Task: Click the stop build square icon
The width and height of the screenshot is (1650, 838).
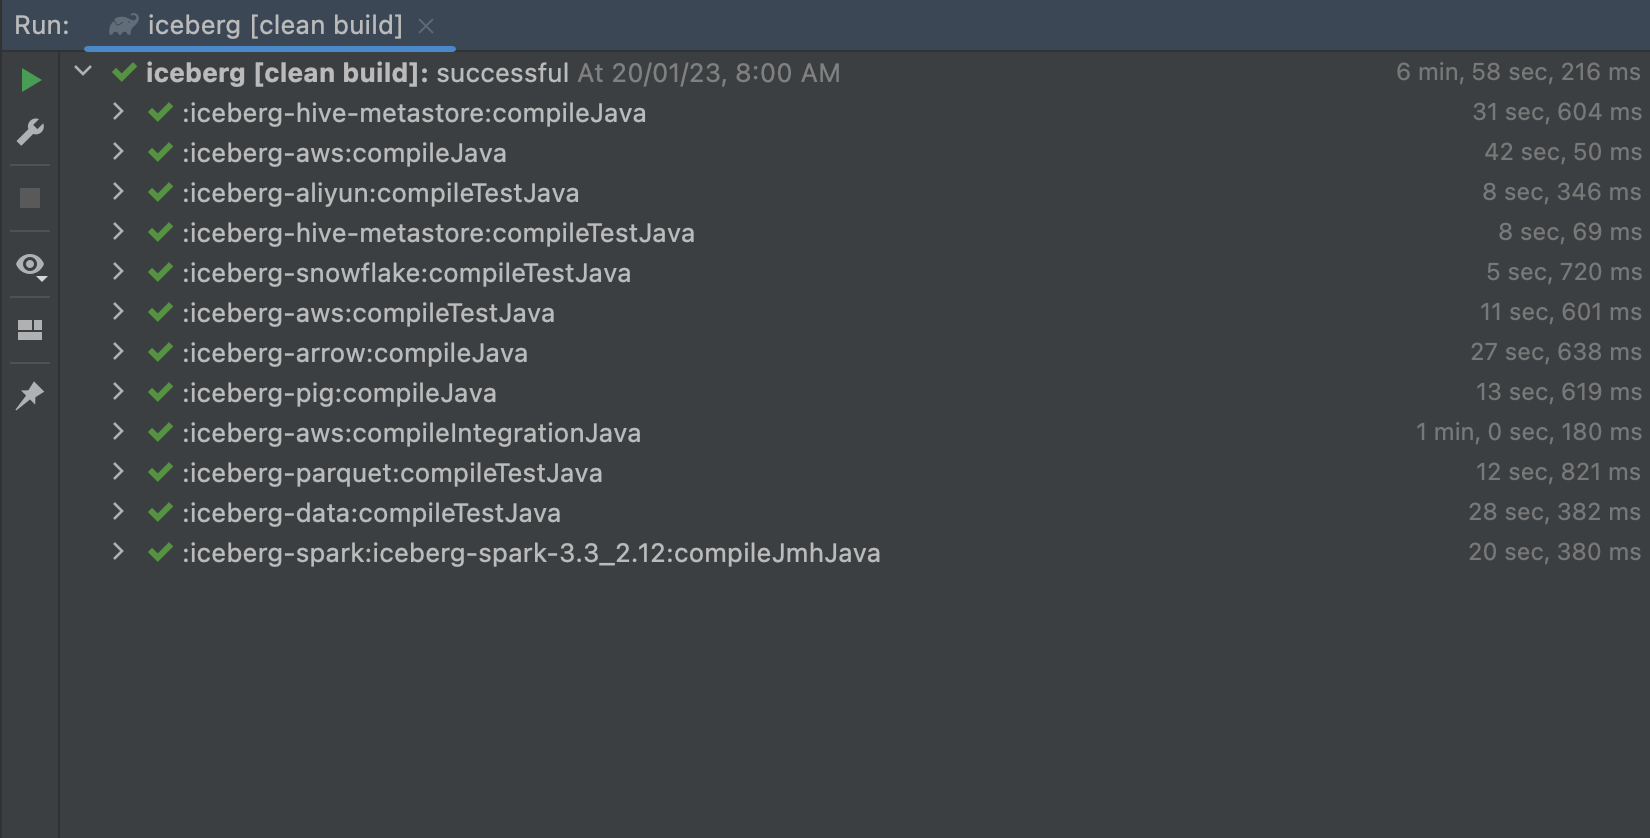Action: (x=30, y=198)
